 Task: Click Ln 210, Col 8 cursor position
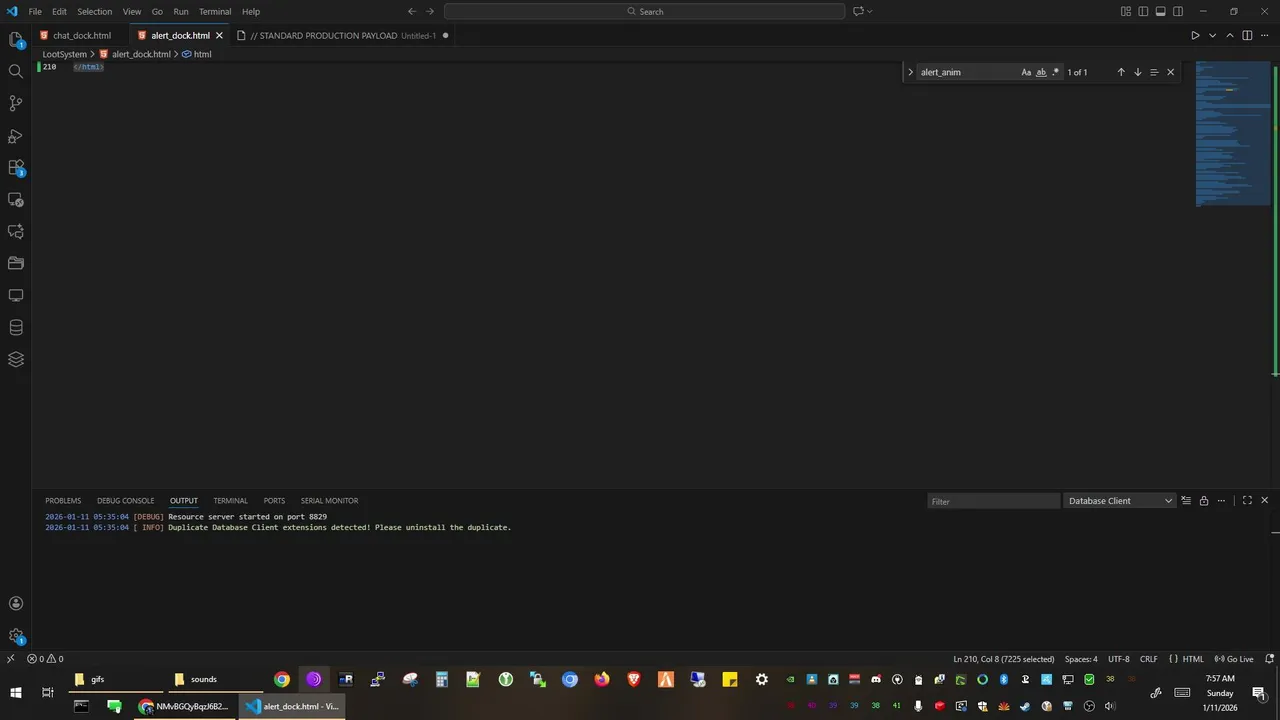tap(1003, 659)
